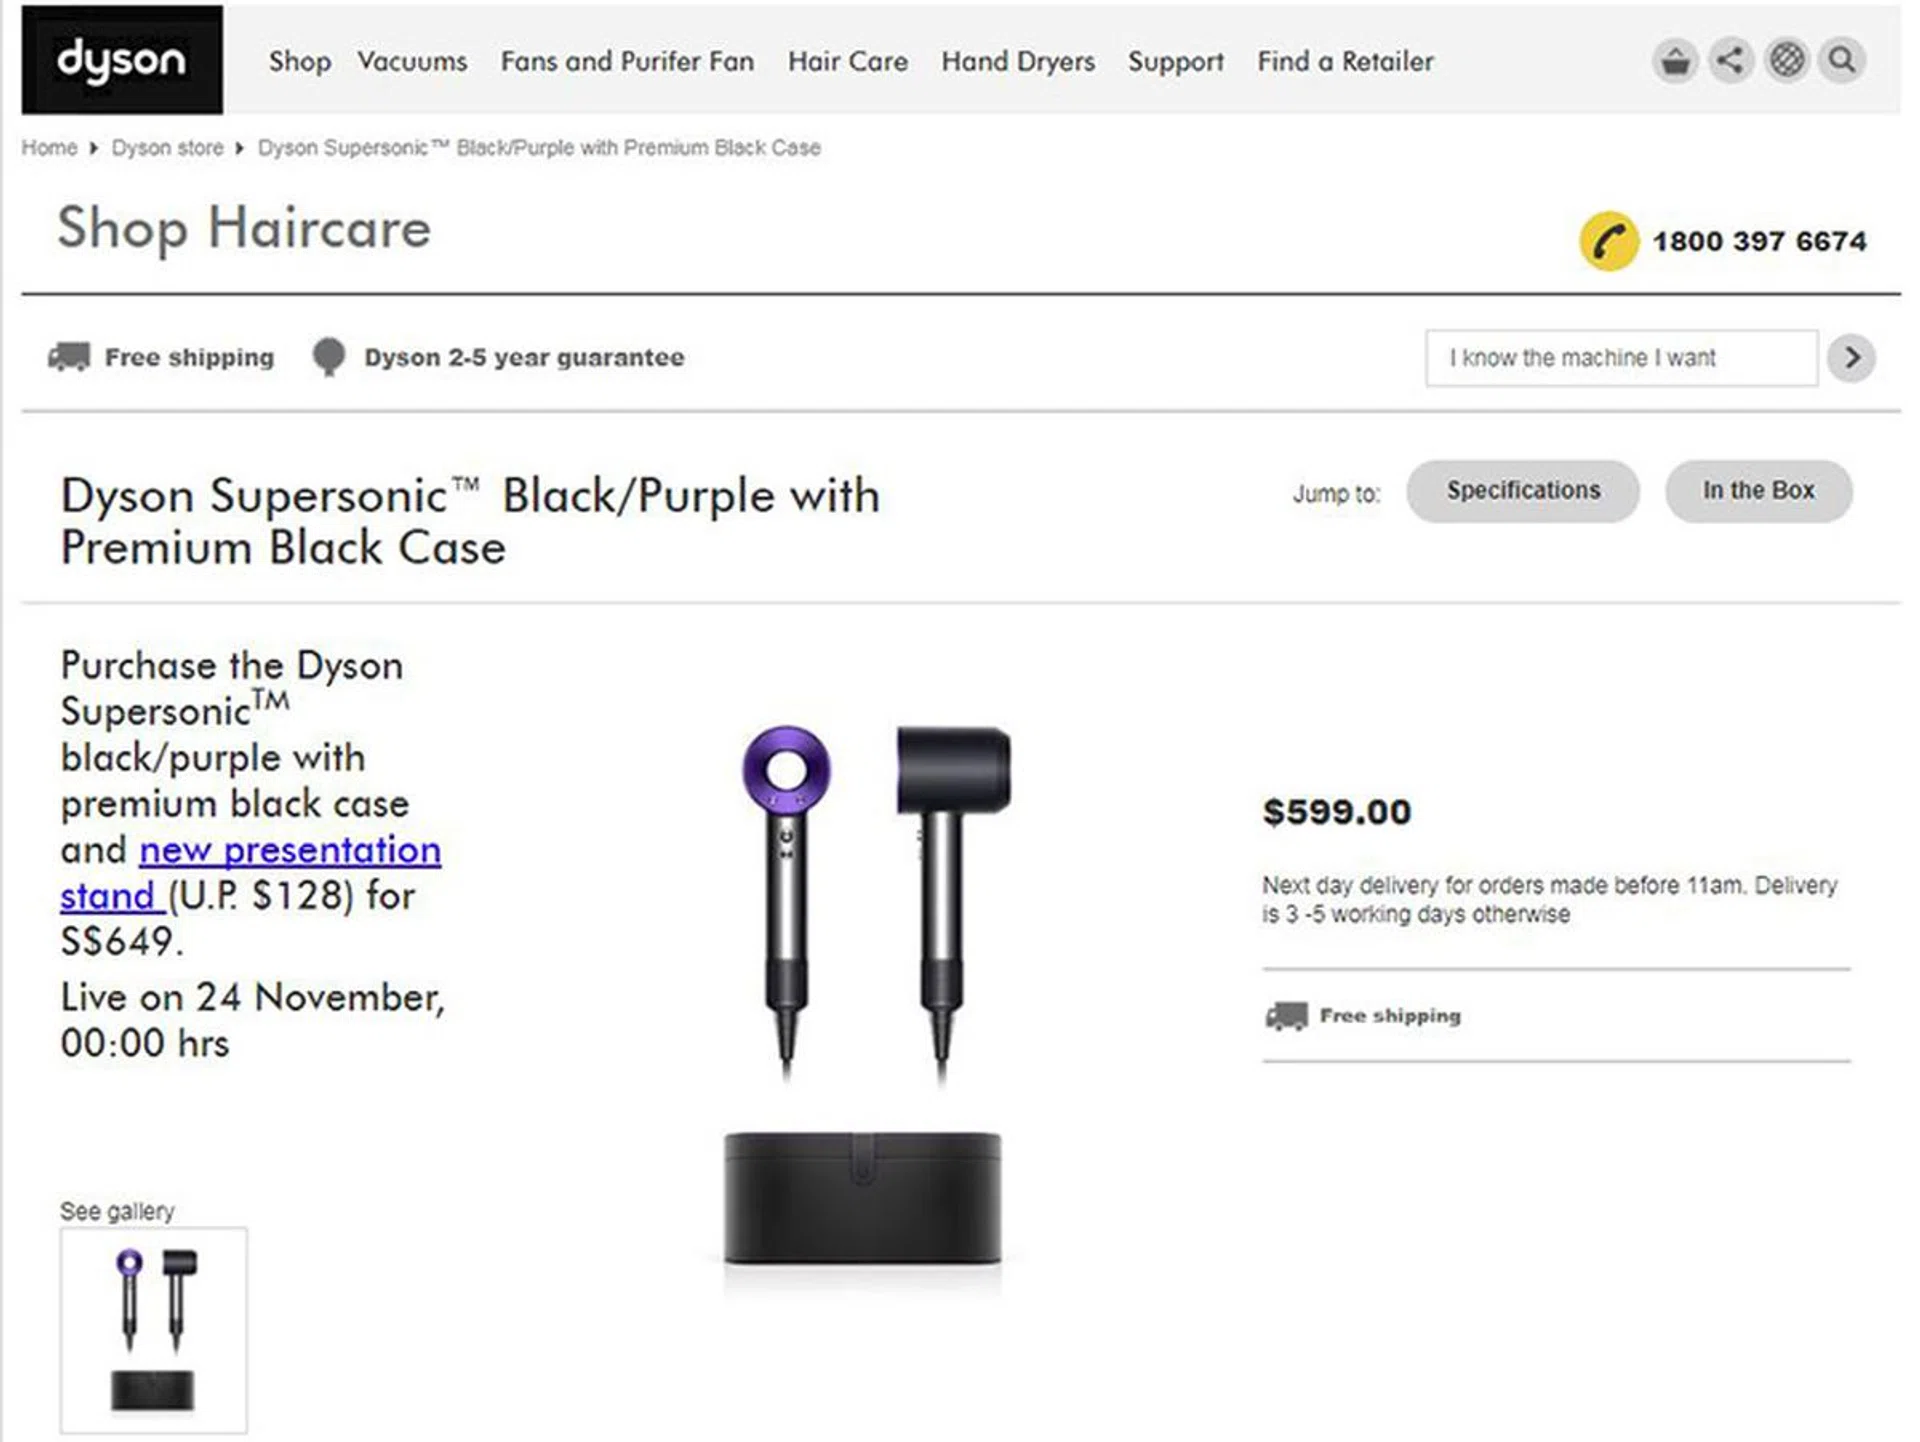The image size is (1920, 1442).
Task: Click the yellow phone call icon
Action: (1608, 241)
